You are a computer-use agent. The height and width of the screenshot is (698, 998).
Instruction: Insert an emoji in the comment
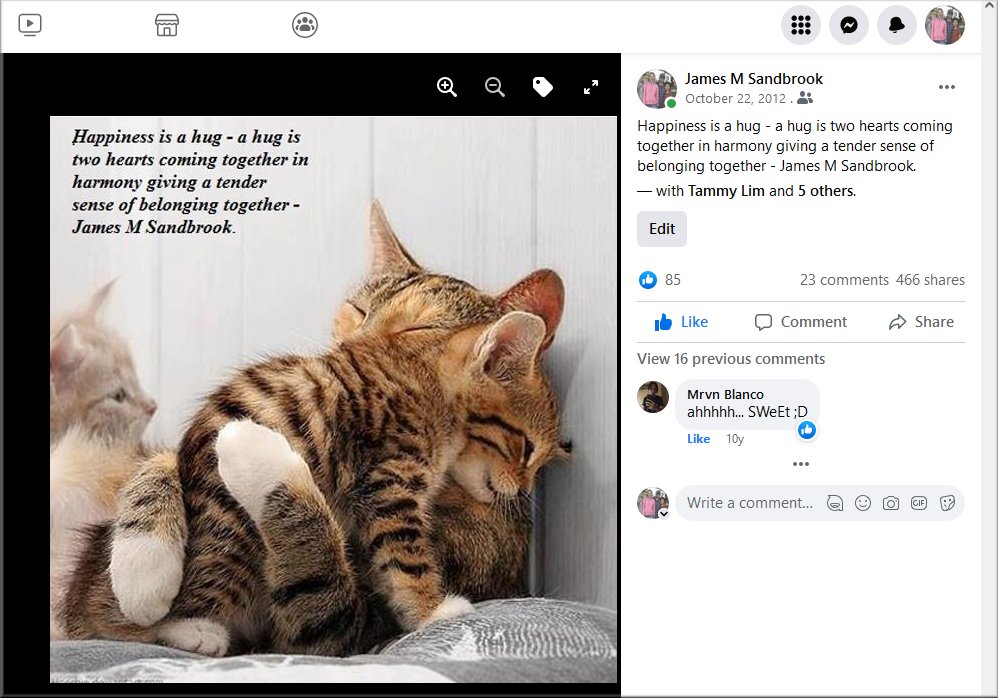coord(862,503)
